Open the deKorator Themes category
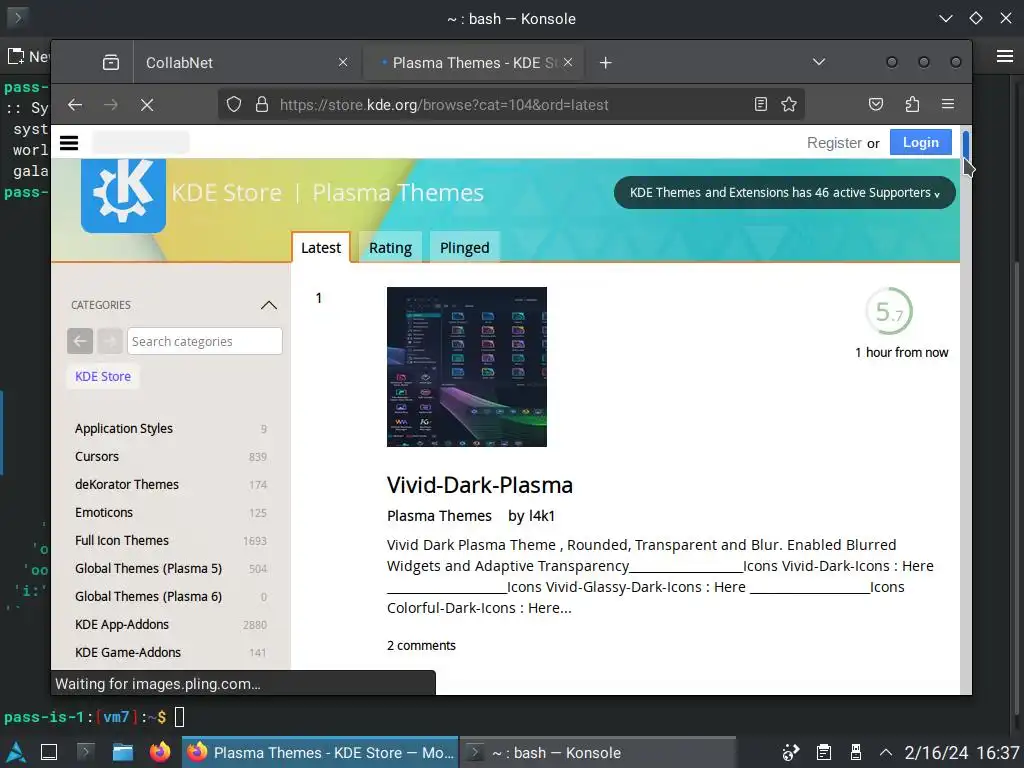Screen dimensions: 1024x768 [x=127, y=485]
